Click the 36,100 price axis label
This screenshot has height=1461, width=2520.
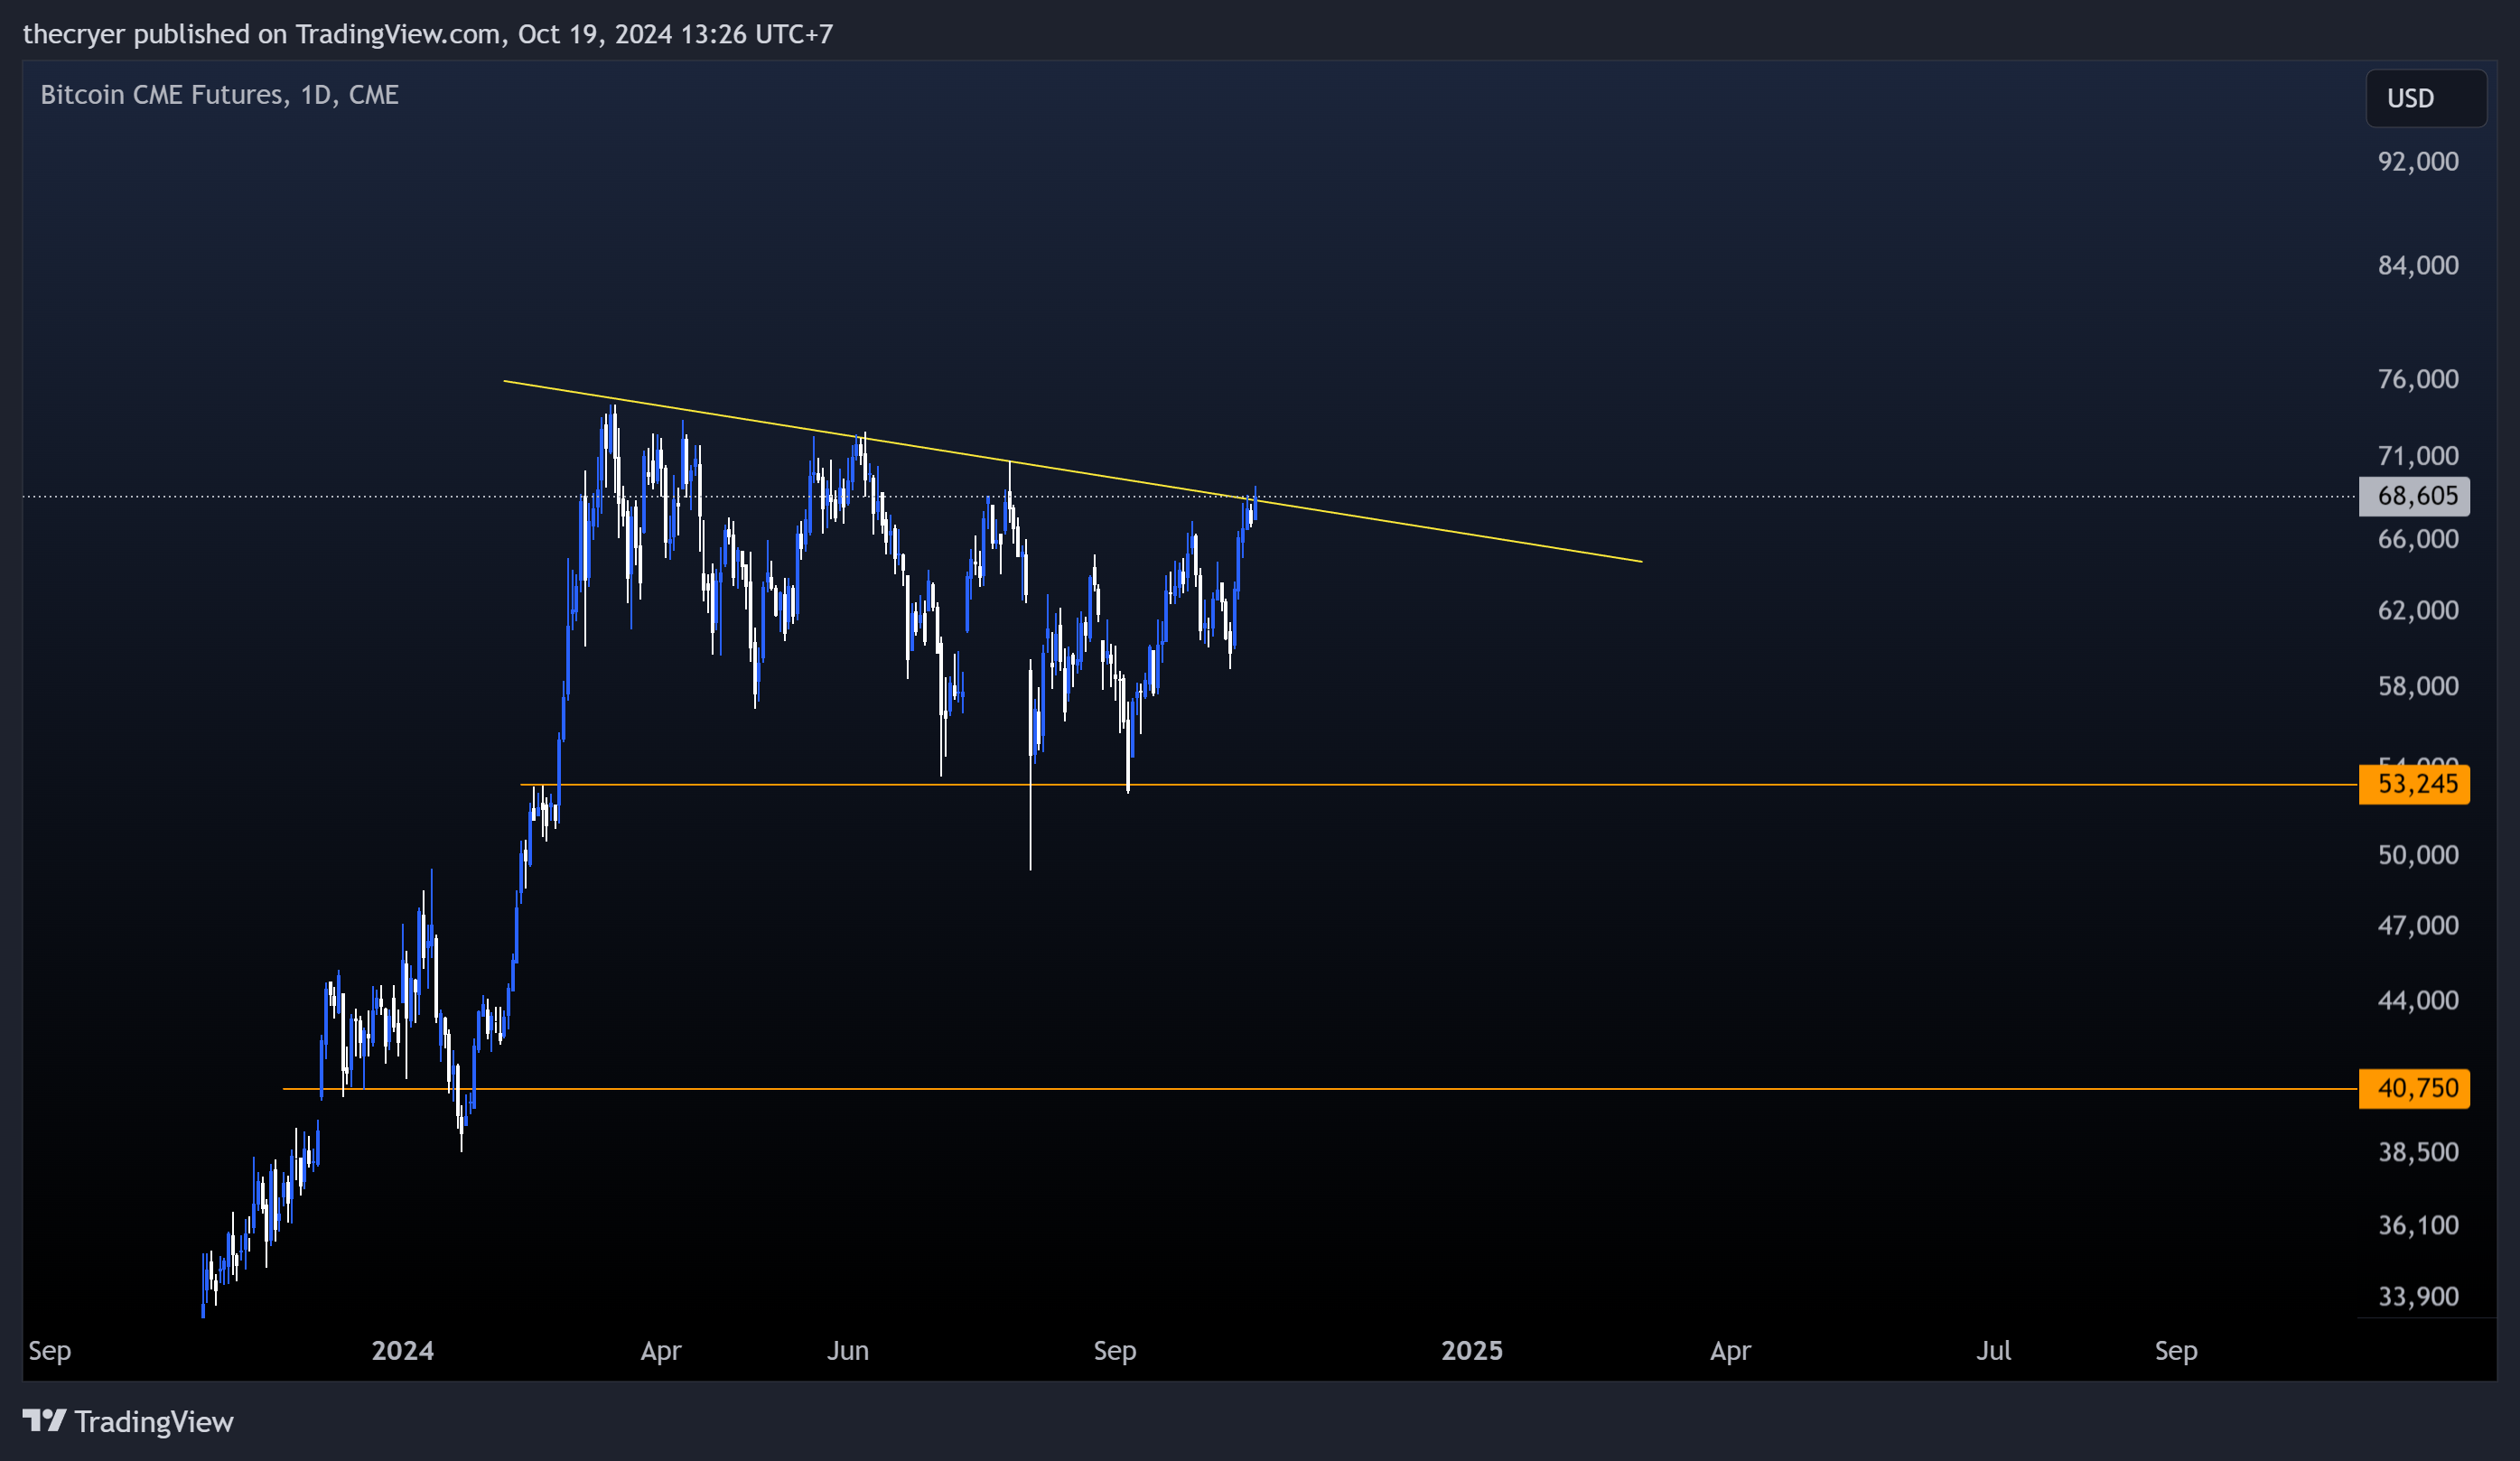coord(2417,1226)
